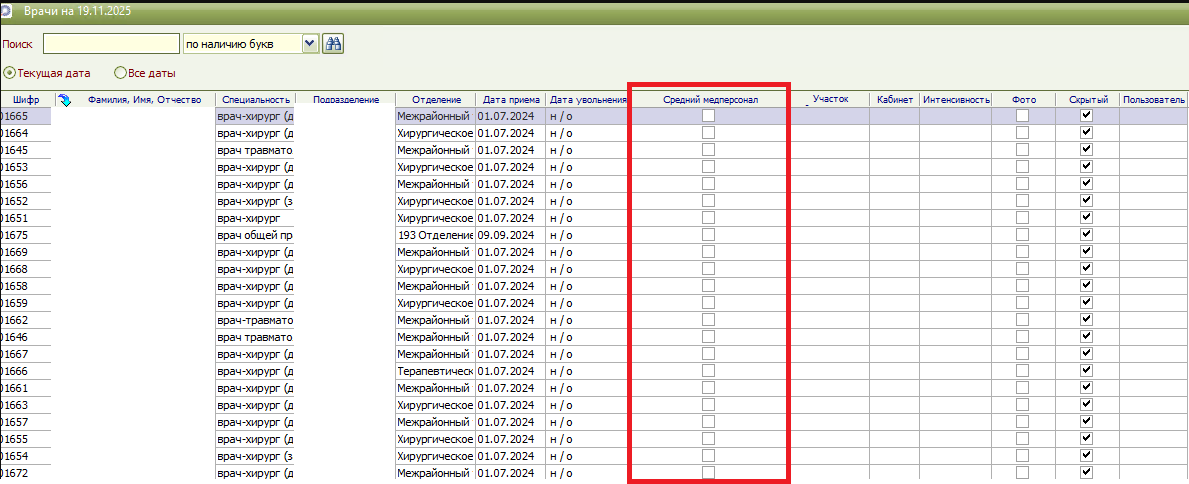Select the "Все даты" radio button
1189x484 pixels.
[121, 73]
